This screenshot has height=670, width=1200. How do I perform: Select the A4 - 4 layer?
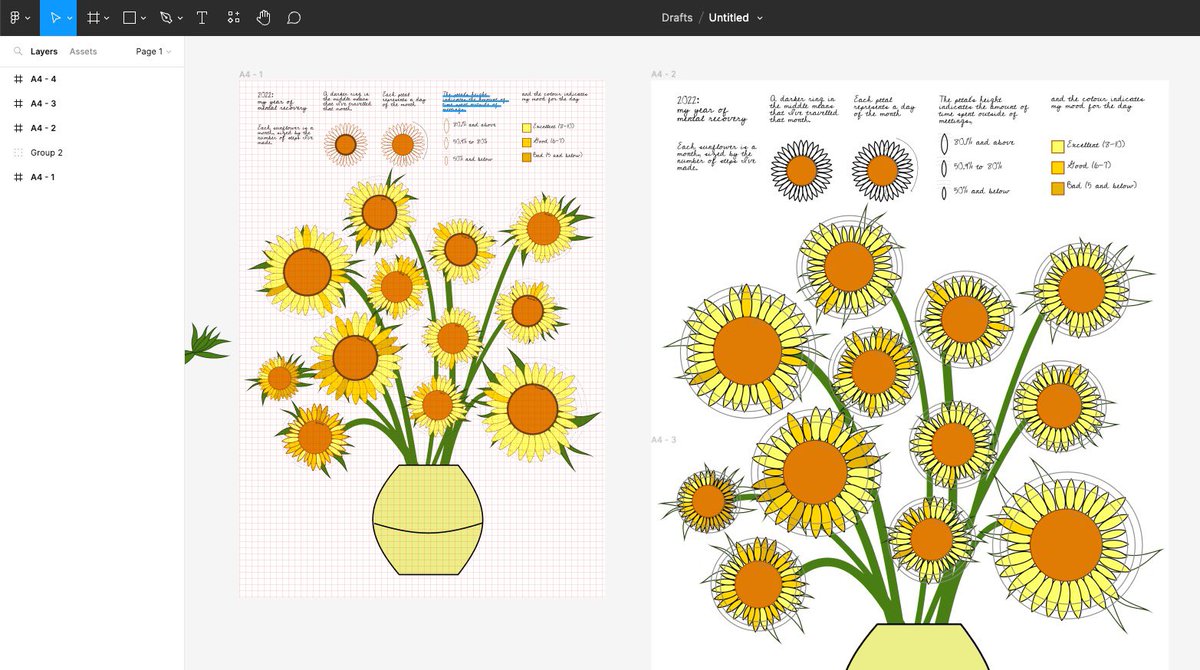point(92,79)
